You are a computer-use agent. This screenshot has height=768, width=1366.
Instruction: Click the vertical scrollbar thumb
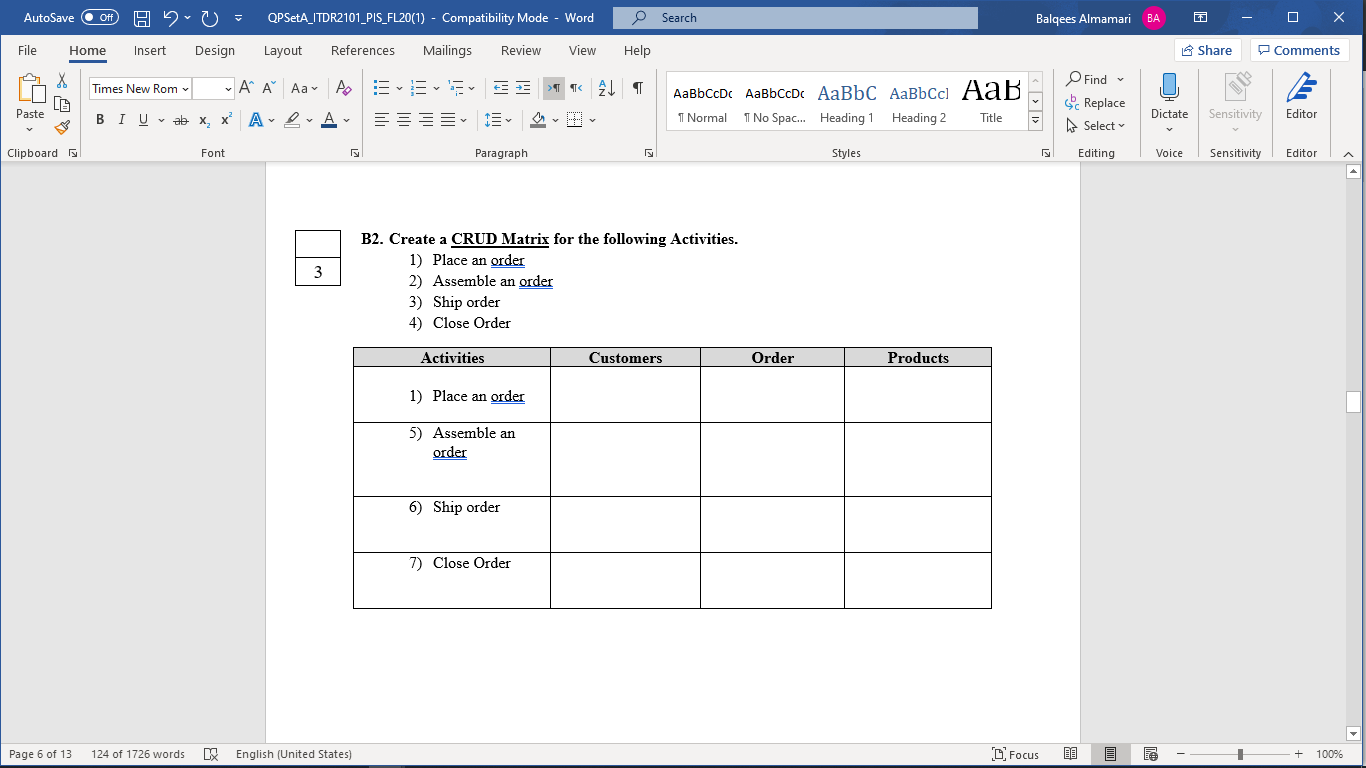tap(1354, 402)
